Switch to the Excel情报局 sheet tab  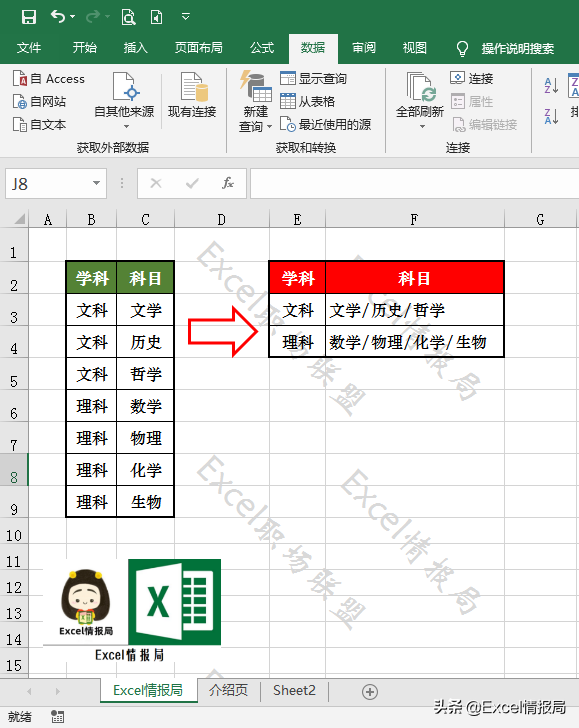click(x=148, y=690)
